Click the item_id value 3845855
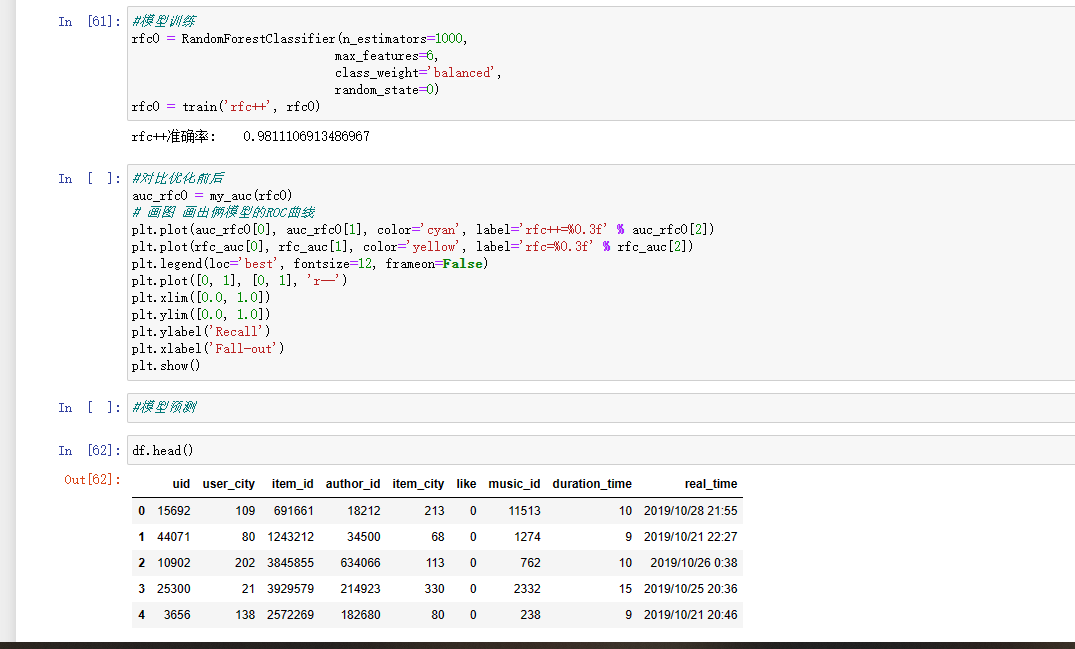The image size is (1075, 649). coord(290,562)
